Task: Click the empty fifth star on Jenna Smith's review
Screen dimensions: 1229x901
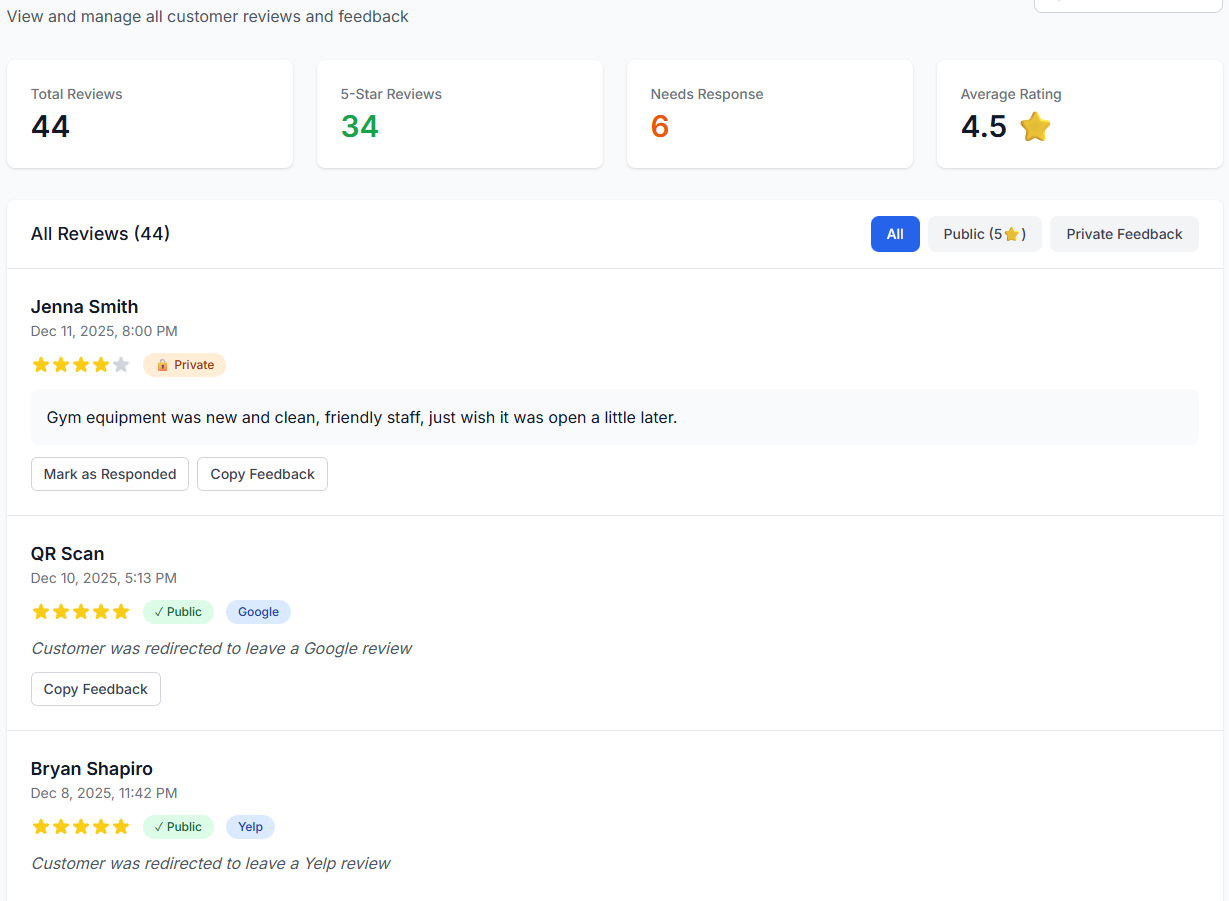Action: point(121,365)
